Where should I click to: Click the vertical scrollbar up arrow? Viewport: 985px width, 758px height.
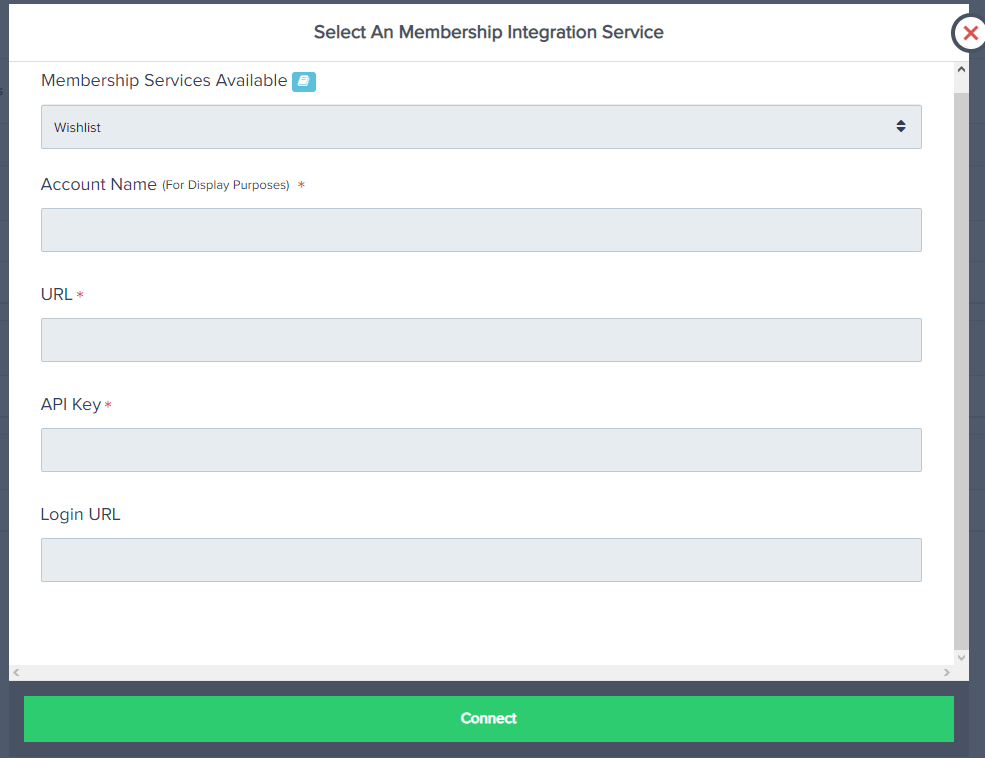coord(961,70)
